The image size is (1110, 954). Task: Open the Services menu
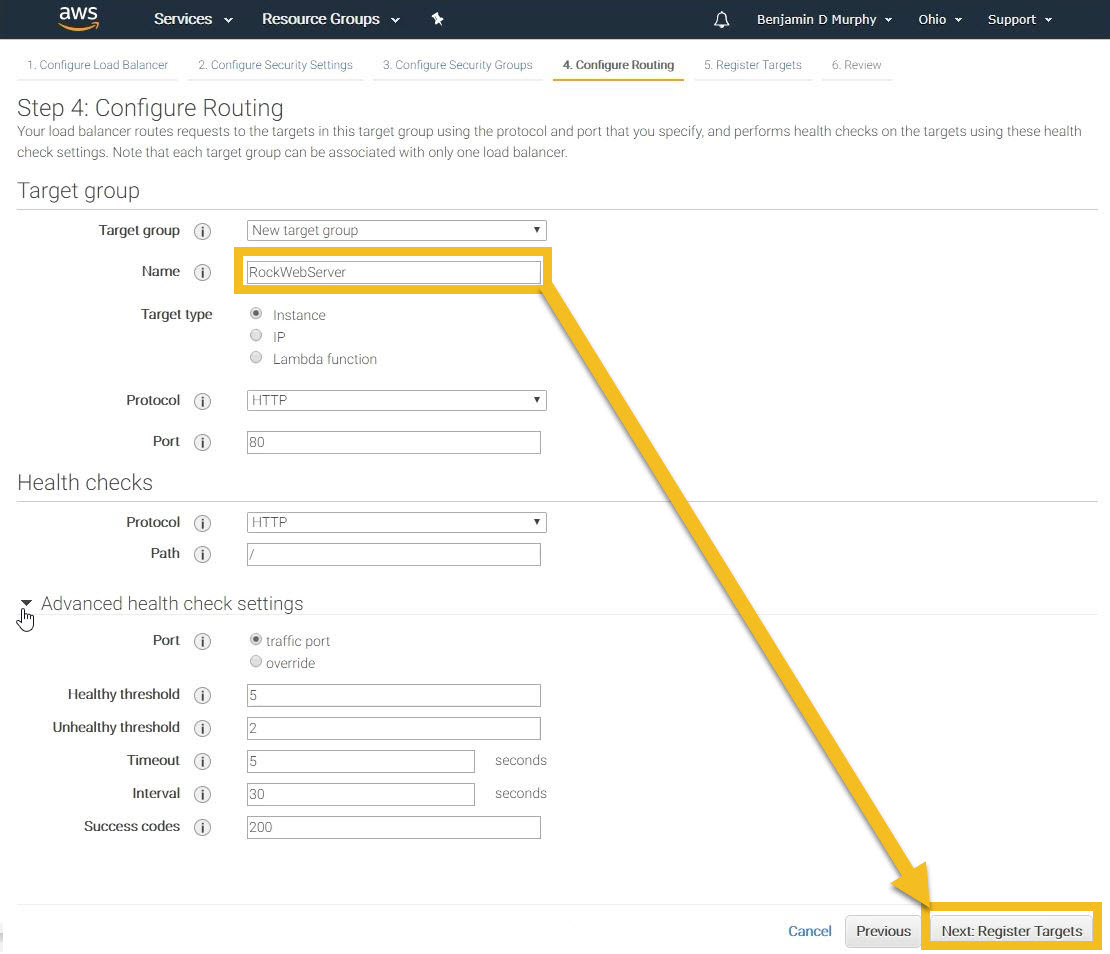click(x=193, y=19)
